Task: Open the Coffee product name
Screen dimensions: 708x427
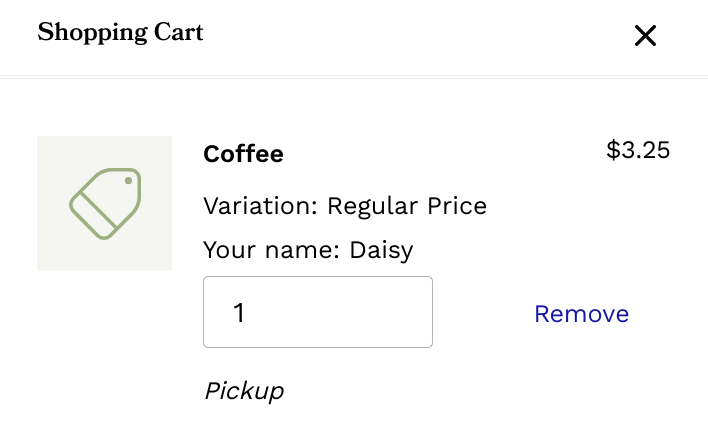Action: (243, 154)
